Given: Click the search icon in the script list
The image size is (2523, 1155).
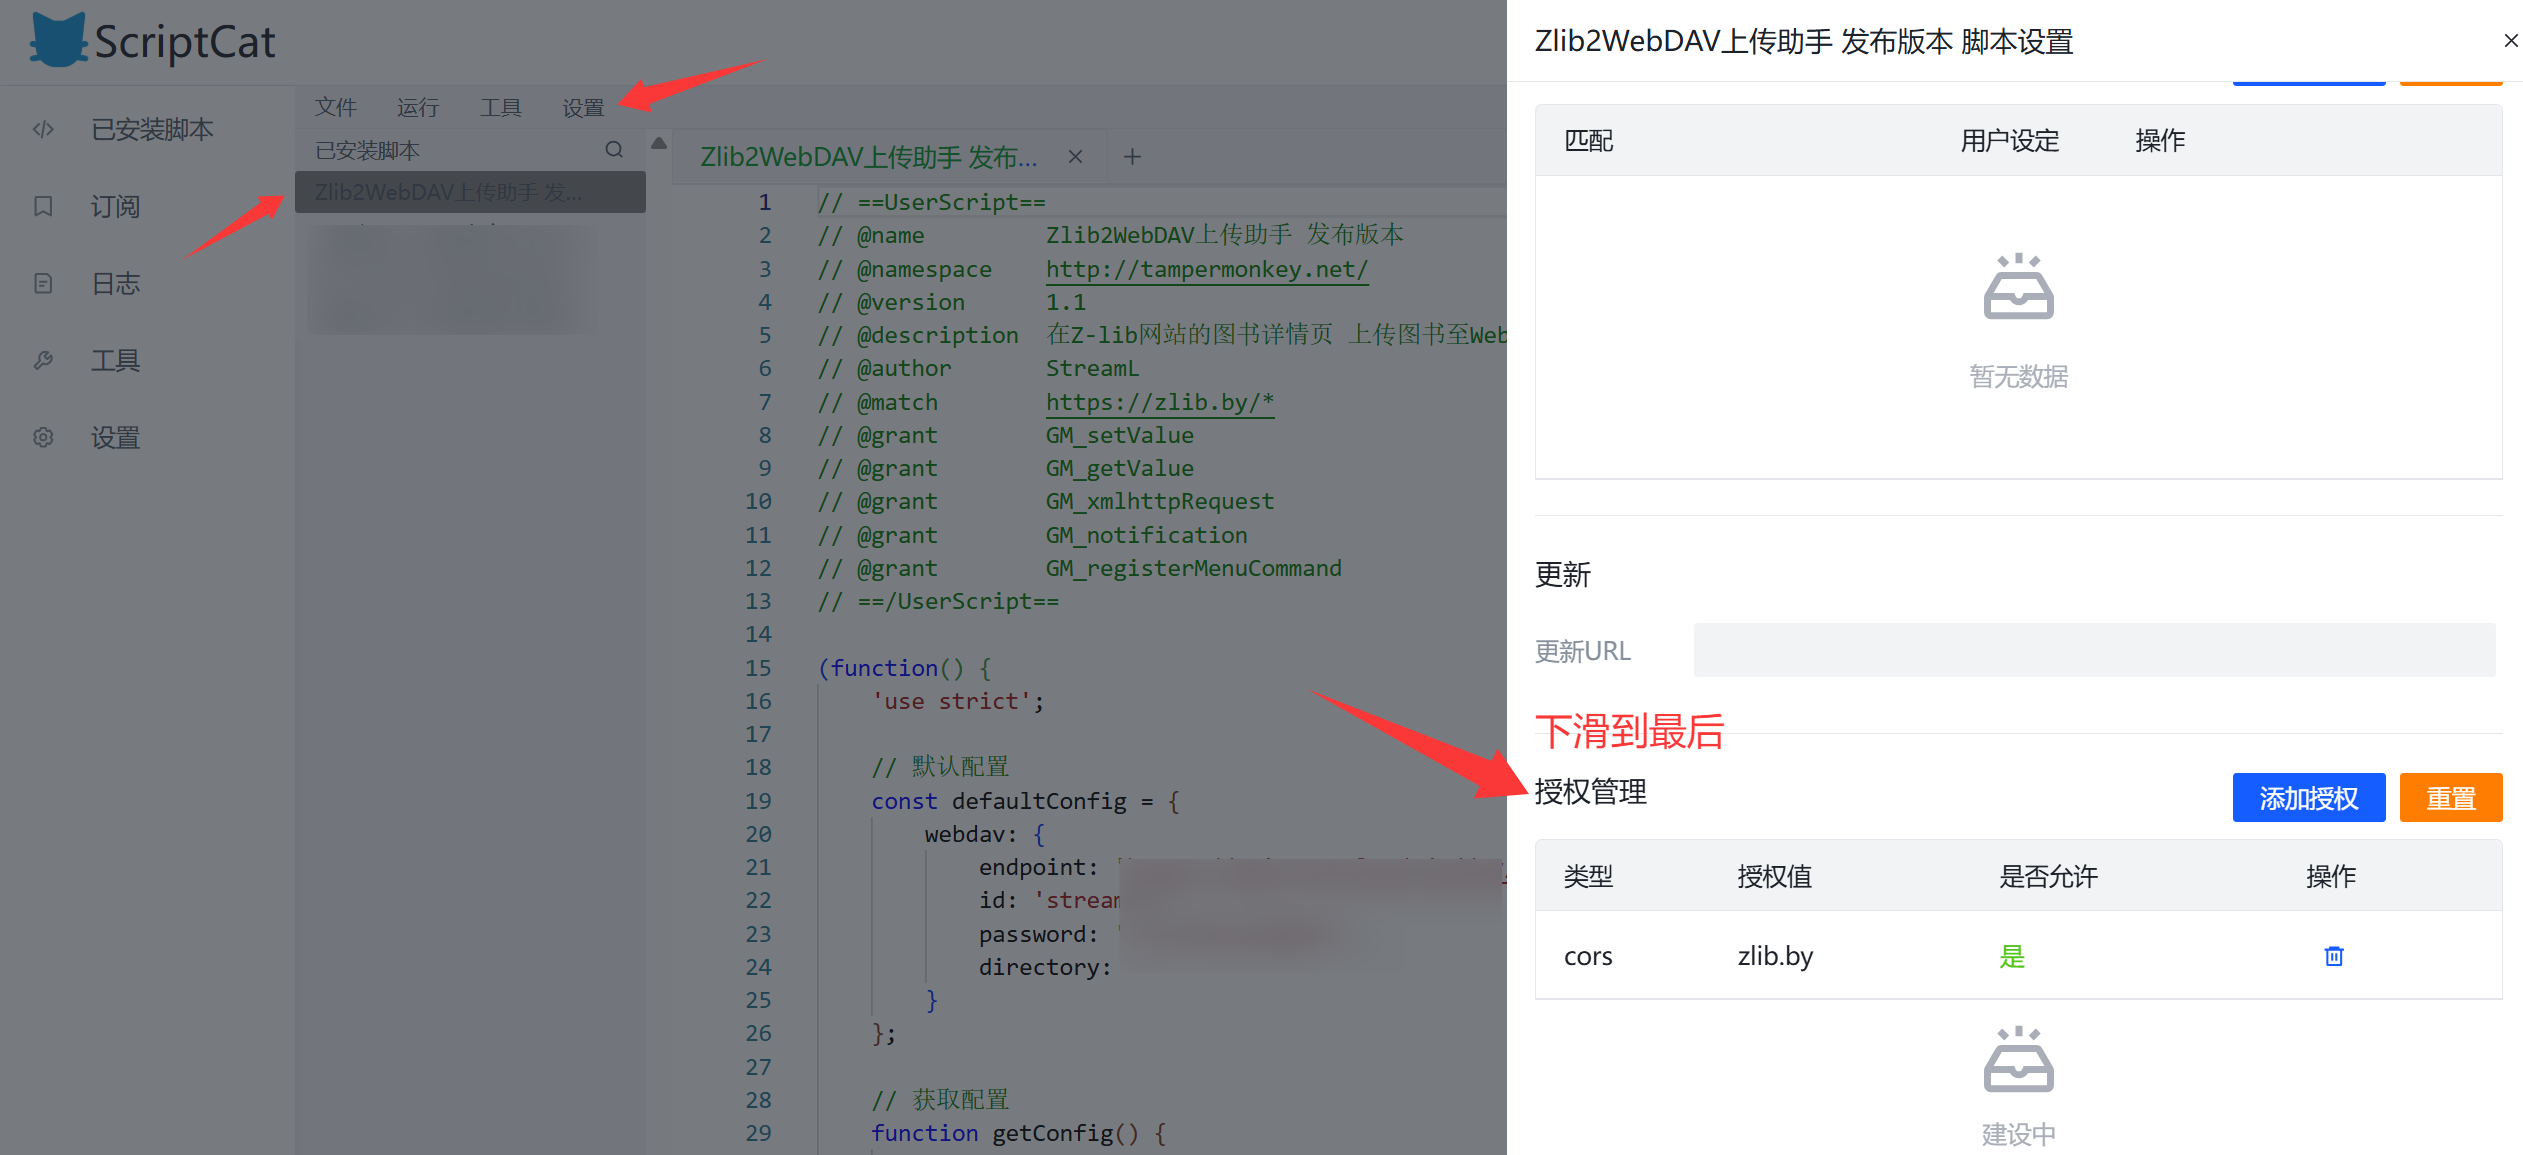Looking at the screenshot, I should [614, 150].
